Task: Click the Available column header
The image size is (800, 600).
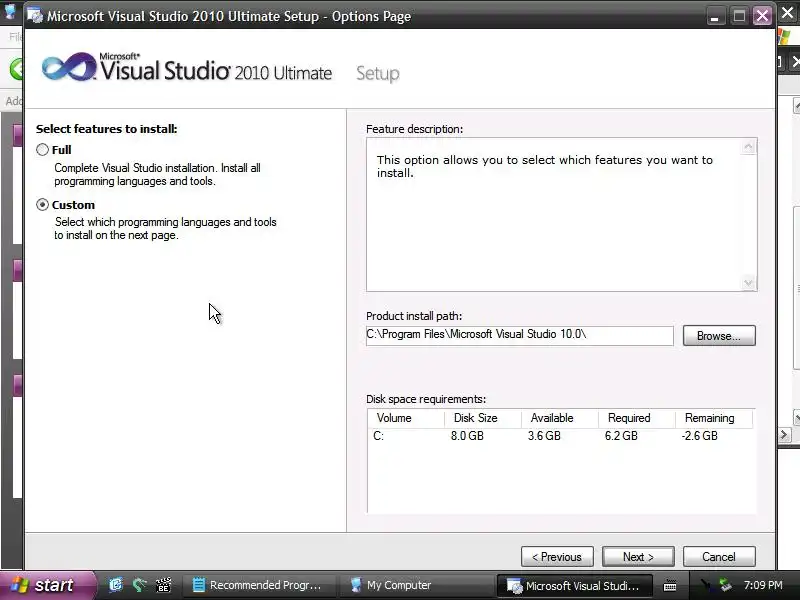Action: [560, 418]
